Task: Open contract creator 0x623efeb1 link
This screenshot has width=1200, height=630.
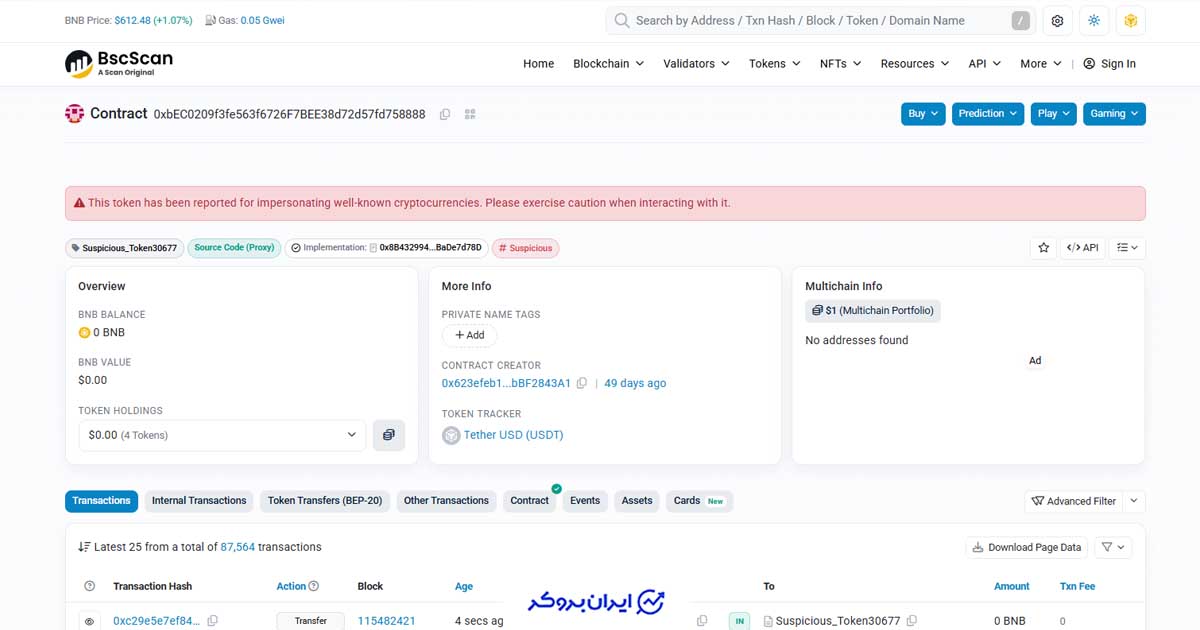Action: (506, 383)
